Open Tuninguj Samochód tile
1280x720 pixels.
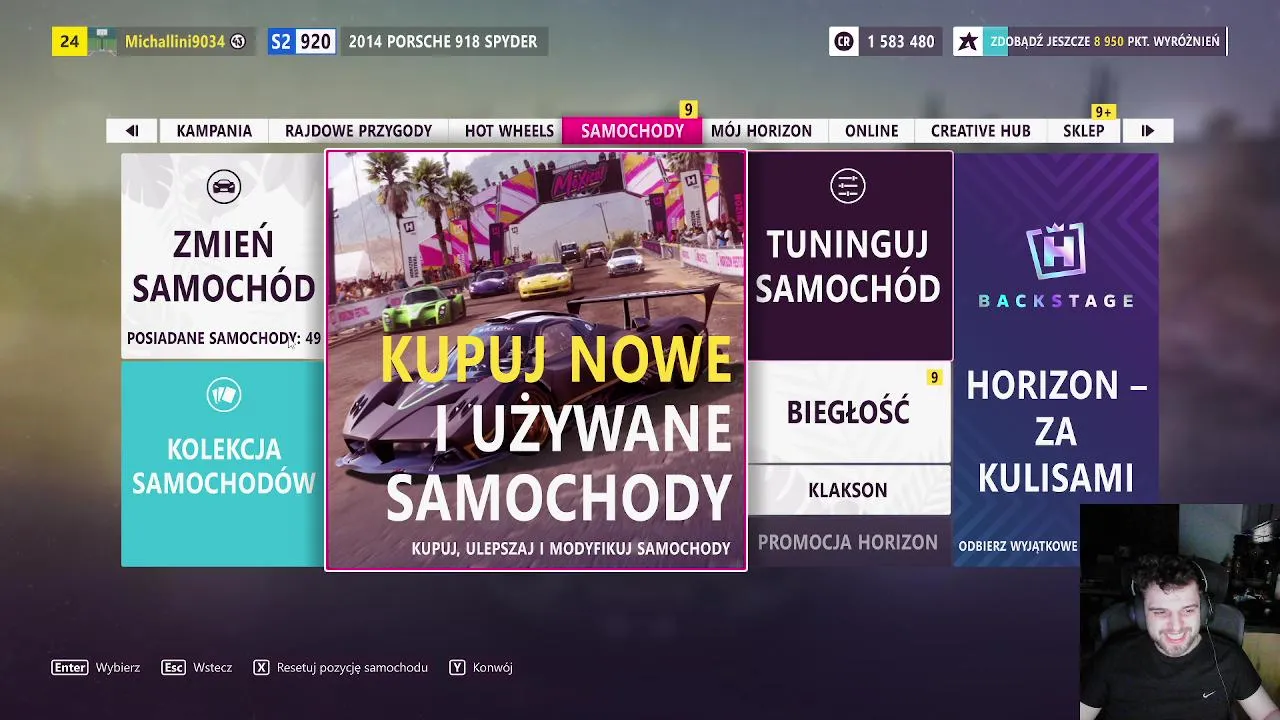click(849, 255)
